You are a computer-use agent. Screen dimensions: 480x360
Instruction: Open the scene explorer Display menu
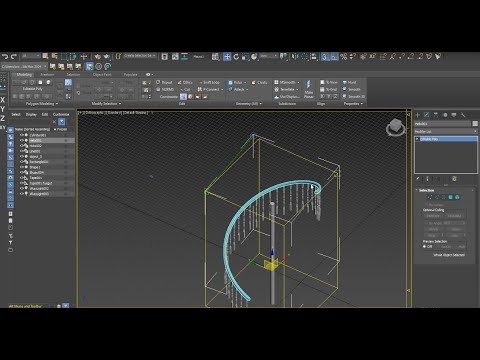click(x=31, y=114)
